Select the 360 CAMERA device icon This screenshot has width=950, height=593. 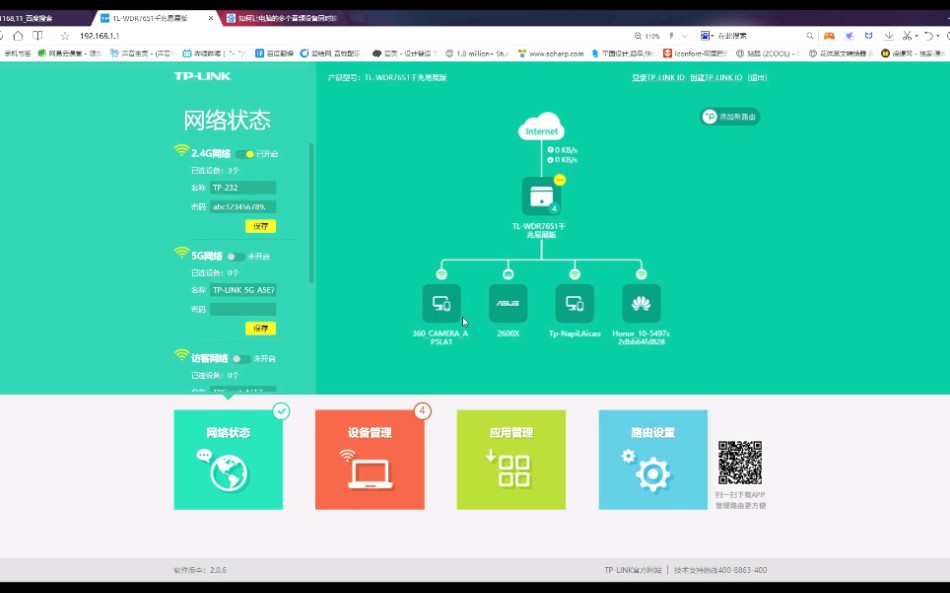point(440,305)
